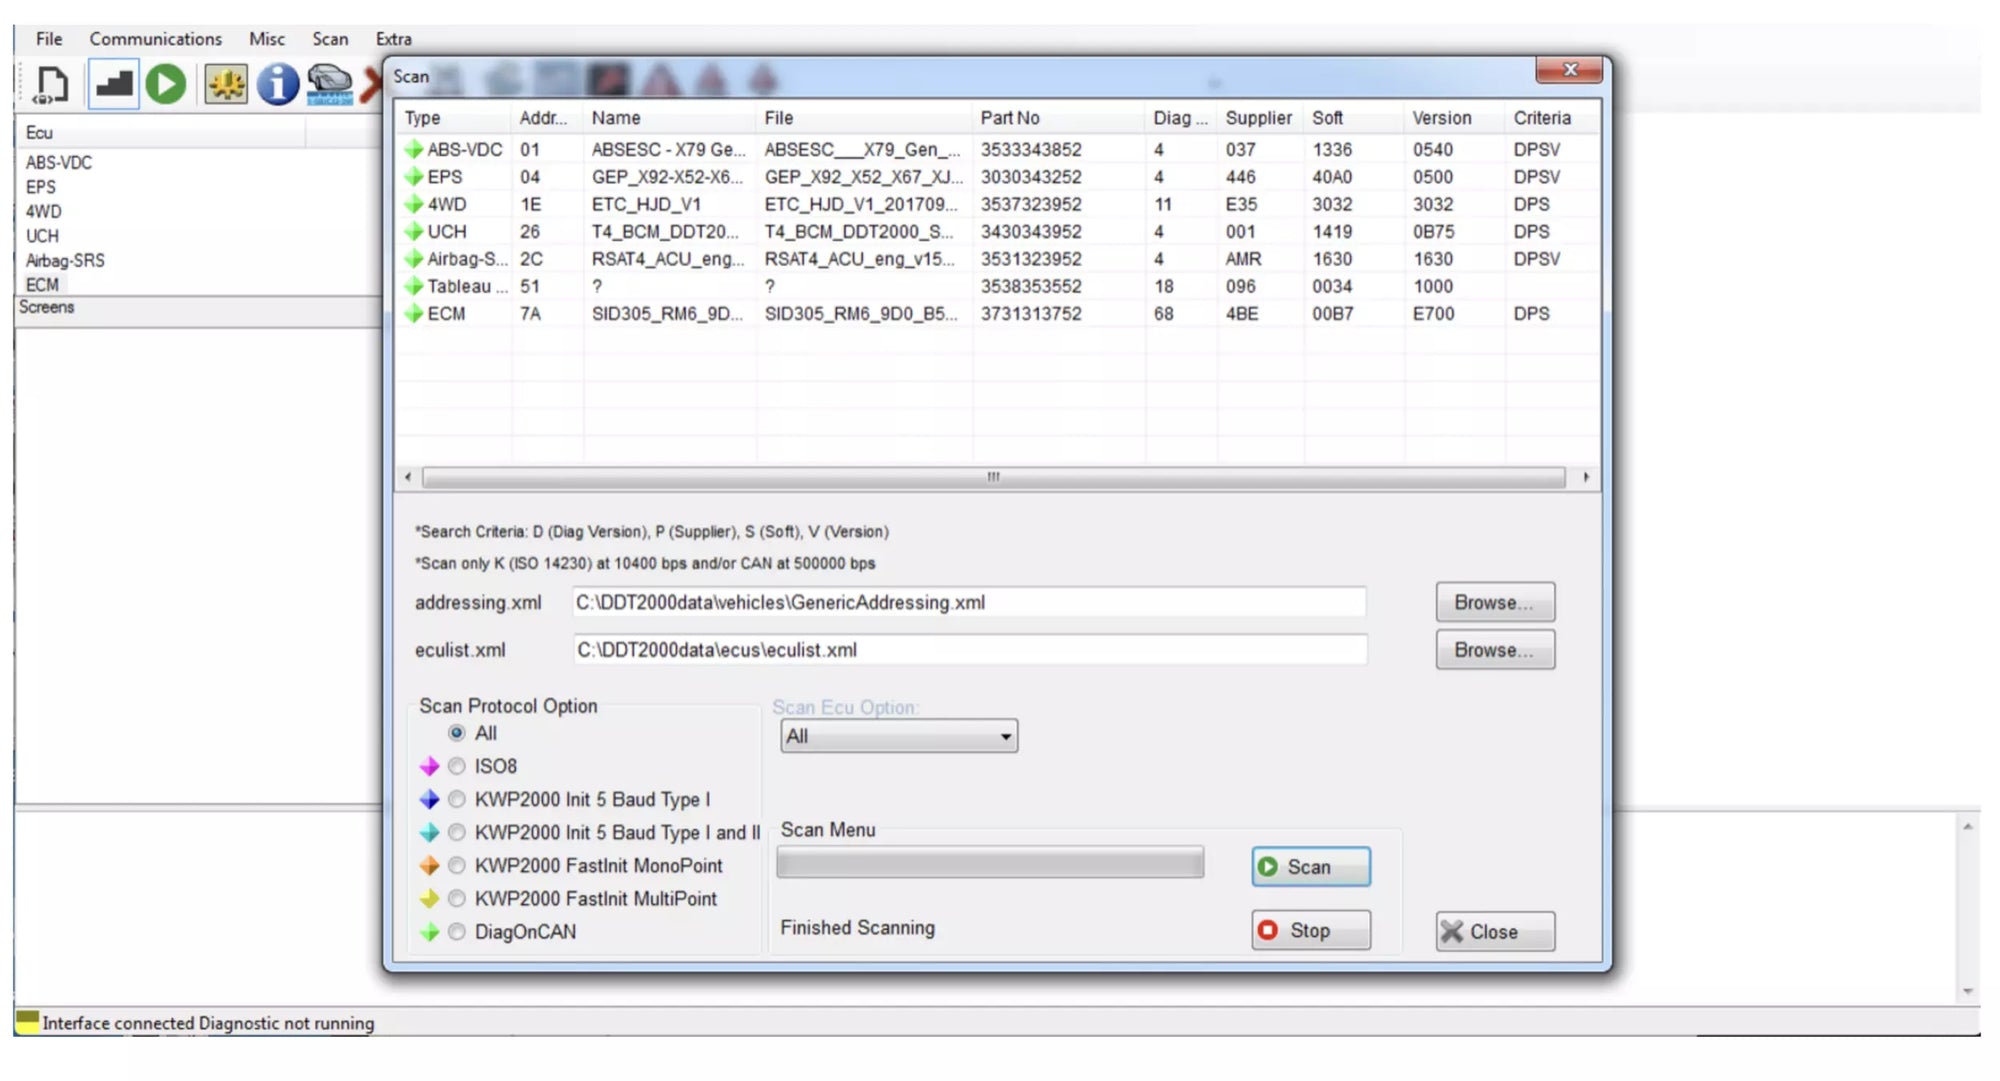Click the right arrow of table scrollbar
Viewport: 2000px width, 1081px height.
(1586, 477)
